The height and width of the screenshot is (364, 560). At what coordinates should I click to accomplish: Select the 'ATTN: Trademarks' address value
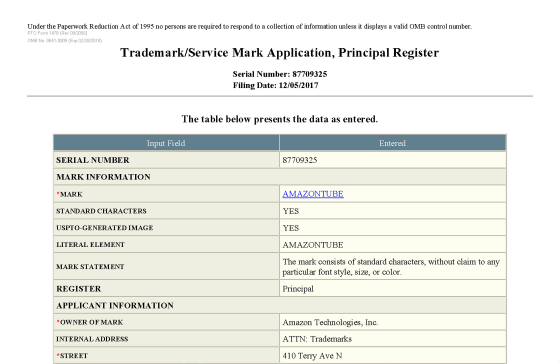[x=317, y=339]
